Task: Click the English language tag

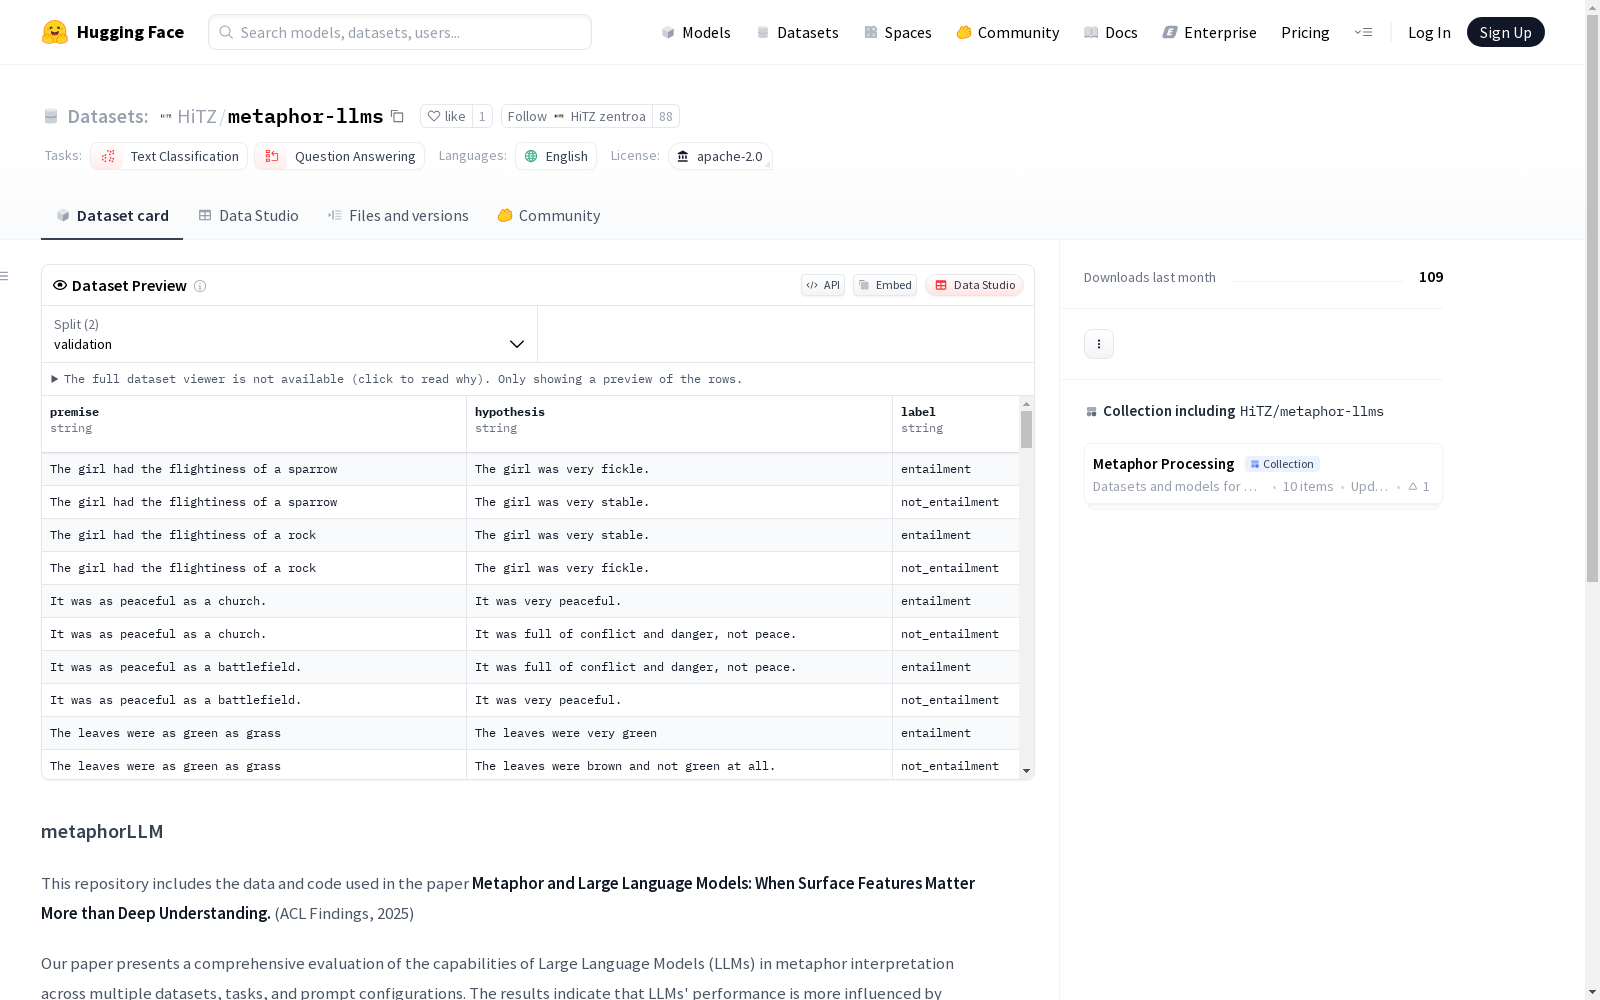Action: click(x=556, y=156)
